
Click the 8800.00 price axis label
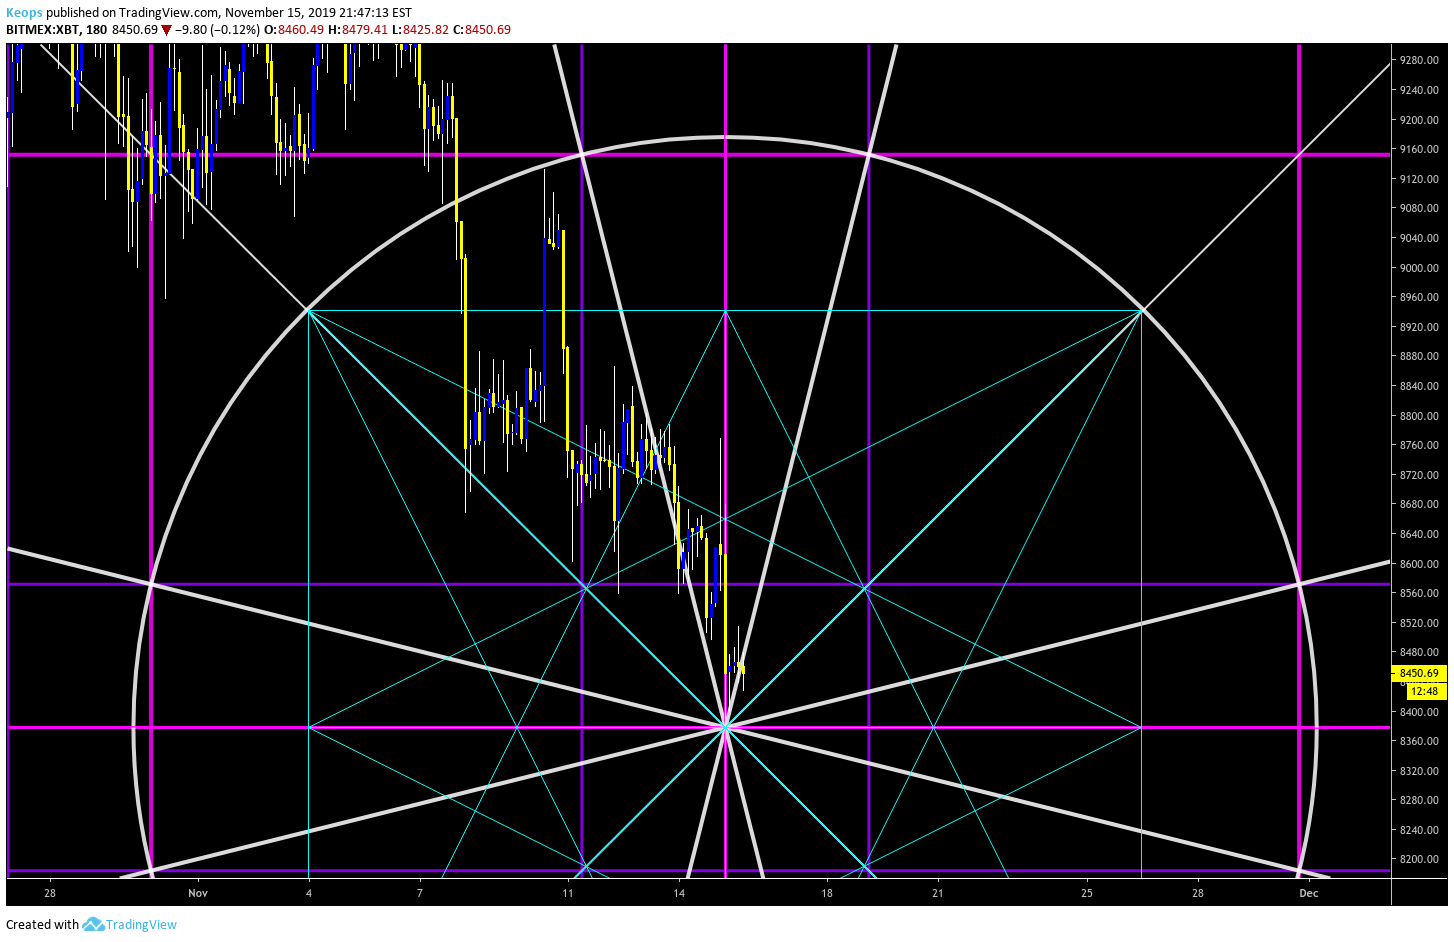pos(1419,416)
